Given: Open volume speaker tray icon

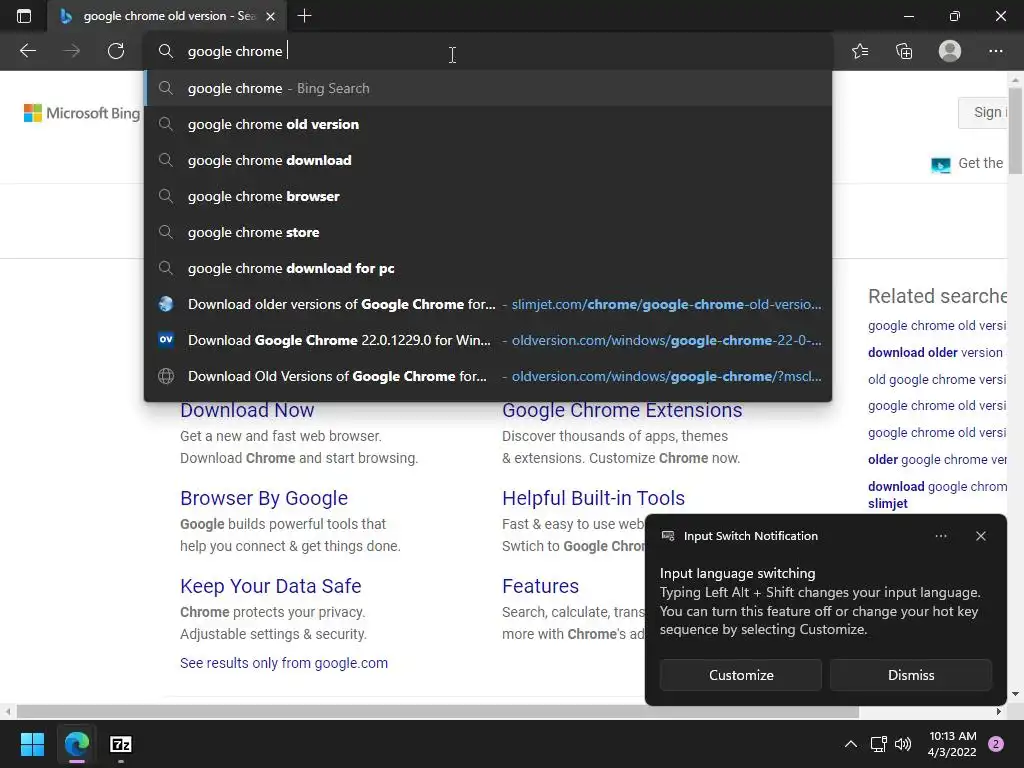Looking at the screenshot, I should tap(903, 744).
